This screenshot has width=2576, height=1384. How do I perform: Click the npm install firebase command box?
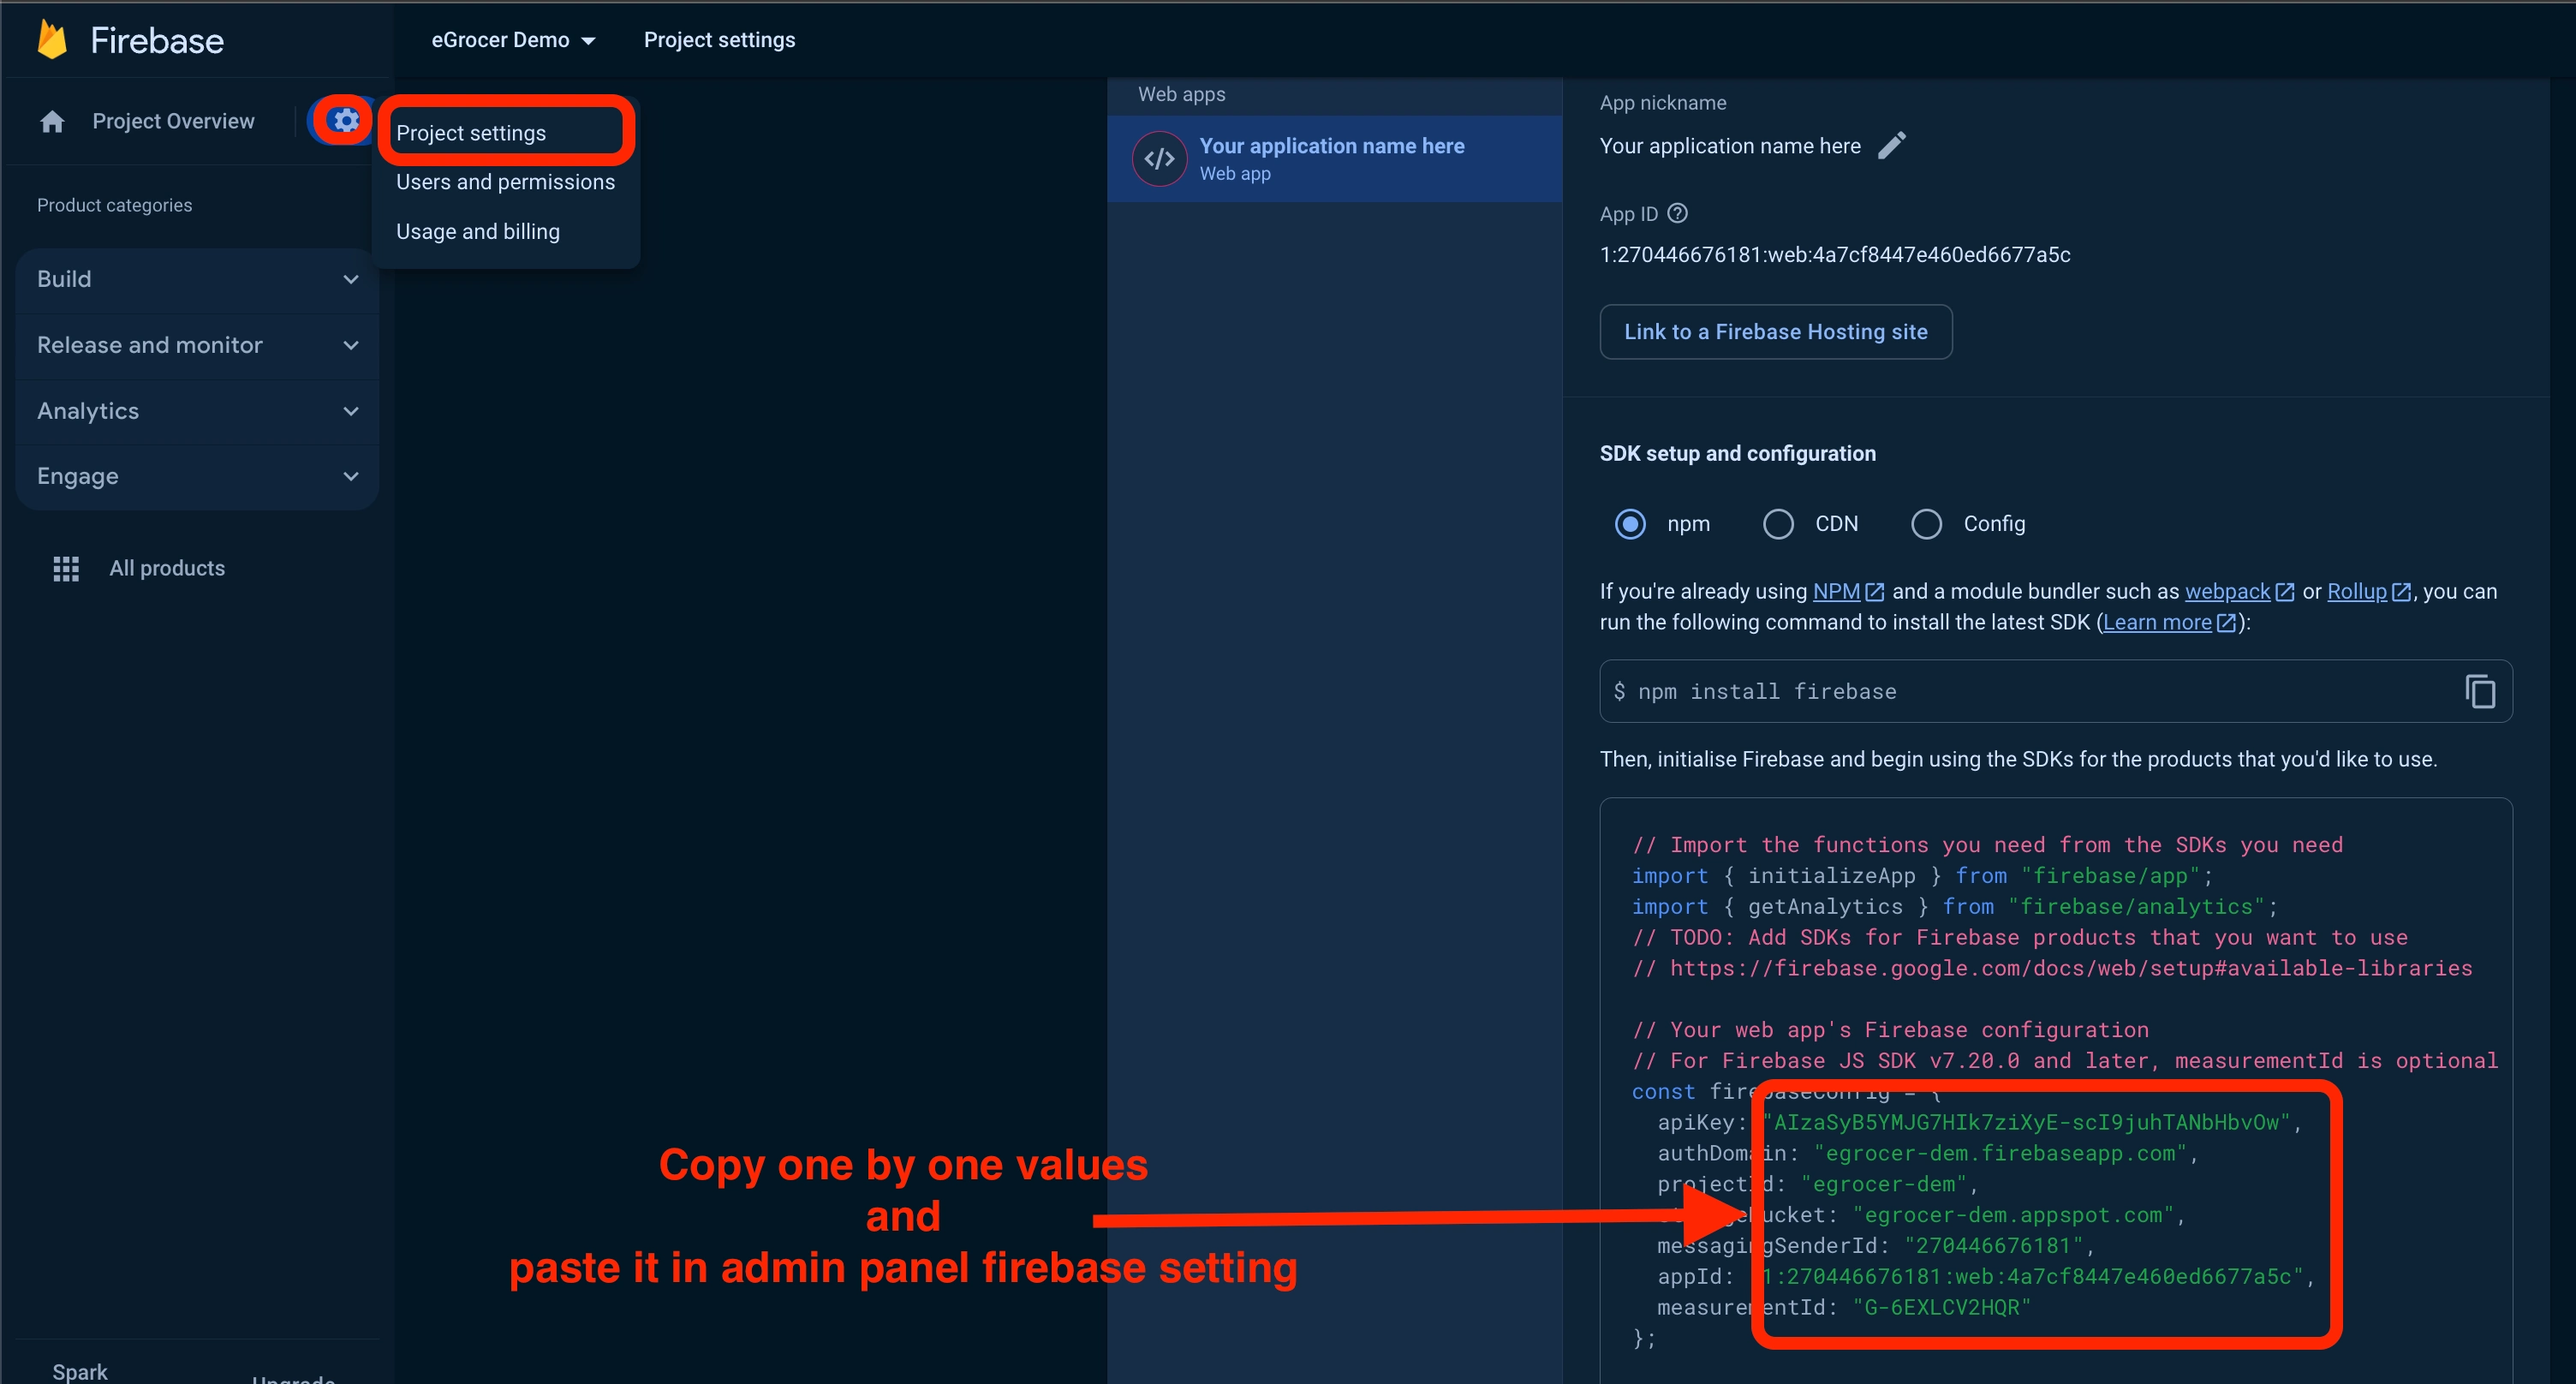[x=2055, y=691]
